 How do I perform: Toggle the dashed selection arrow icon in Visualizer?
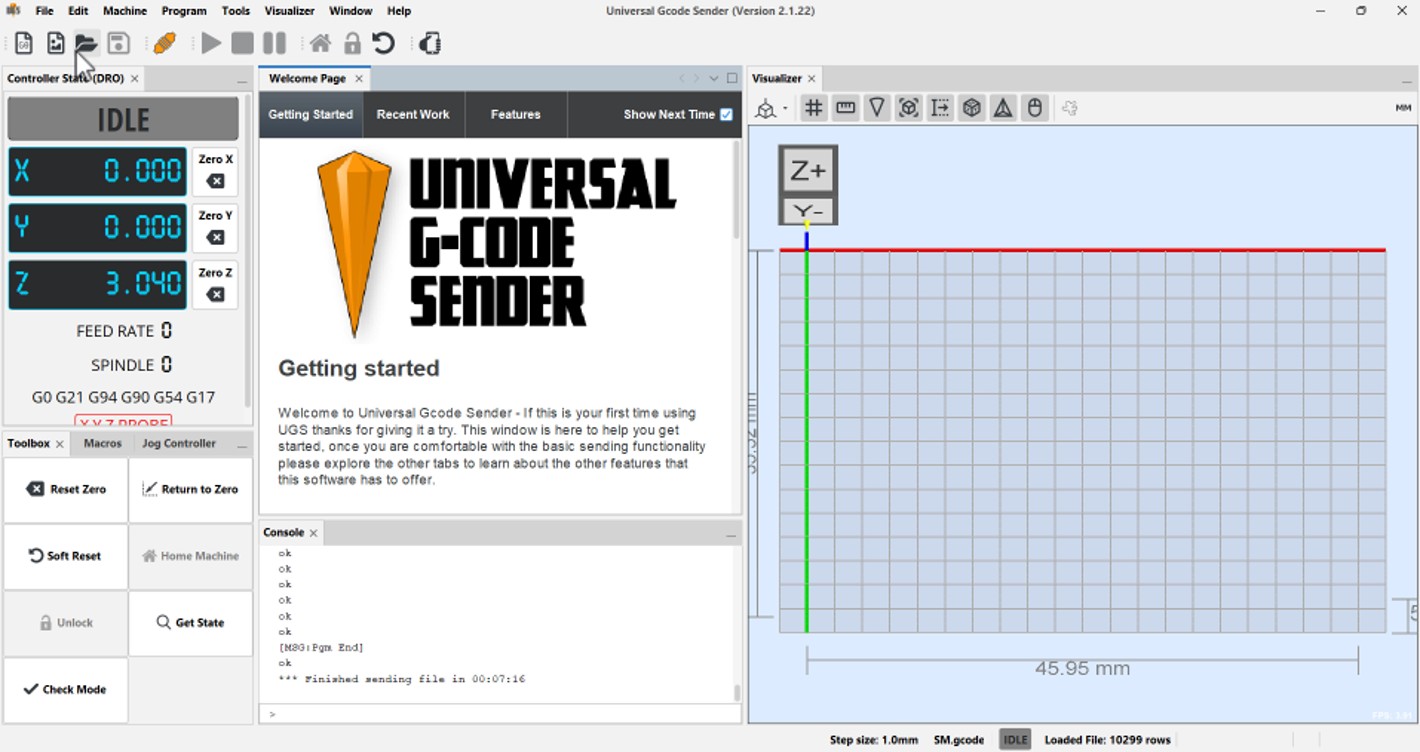pyautogui.click(x=940, y=108)
